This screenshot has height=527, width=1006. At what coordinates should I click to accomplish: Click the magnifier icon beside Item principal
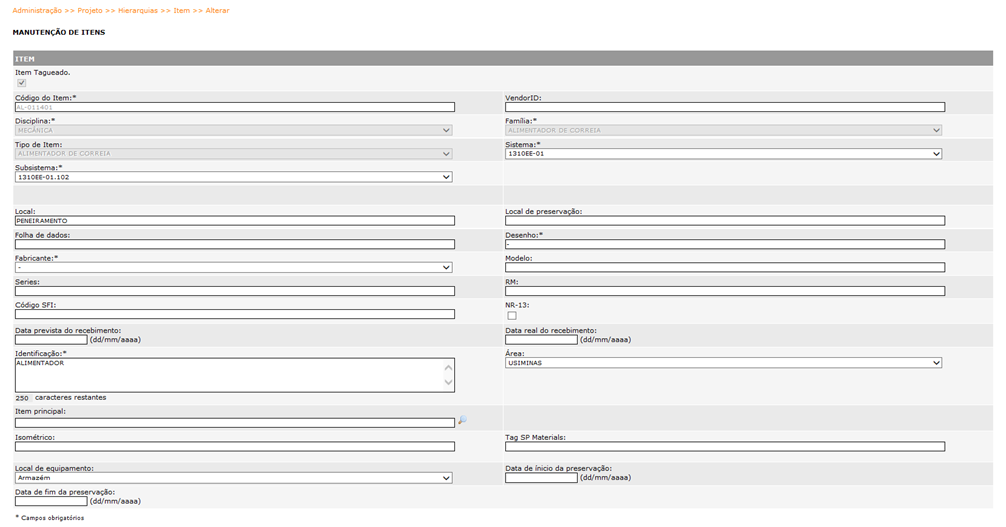tap(462, 422)
